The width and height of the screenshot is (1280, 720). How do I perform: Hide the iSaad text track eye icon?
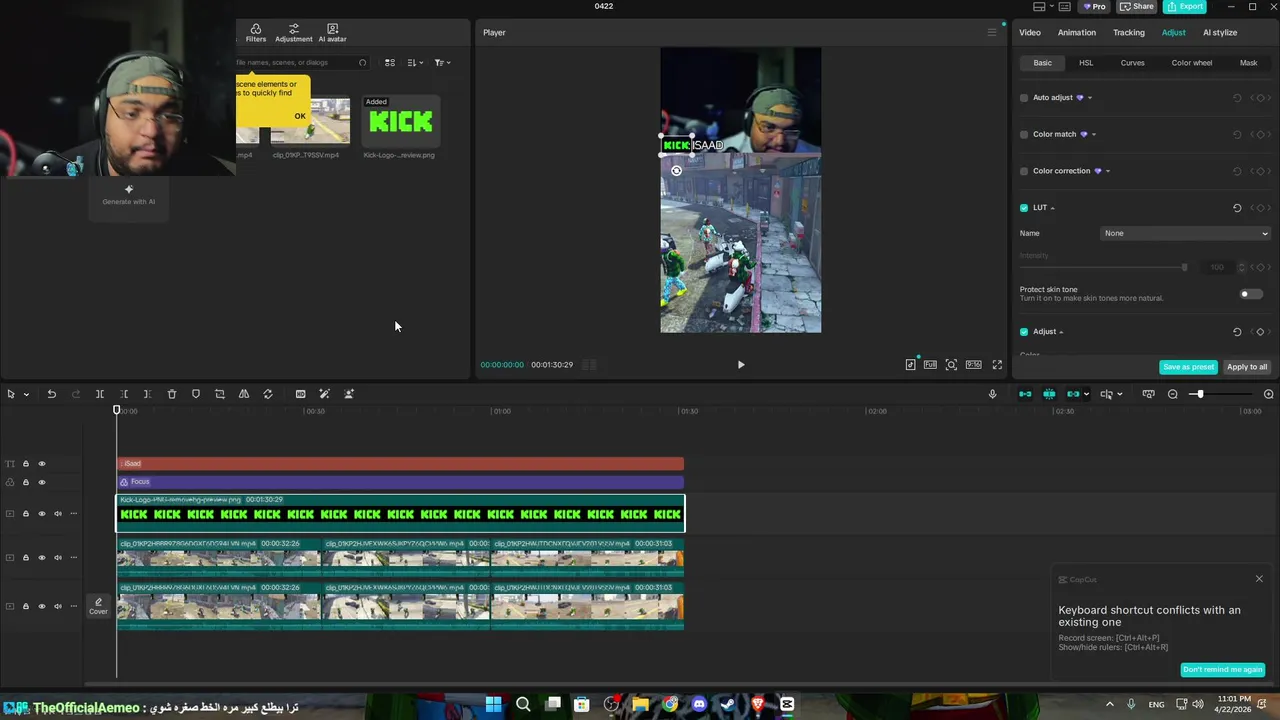point(42,464)
